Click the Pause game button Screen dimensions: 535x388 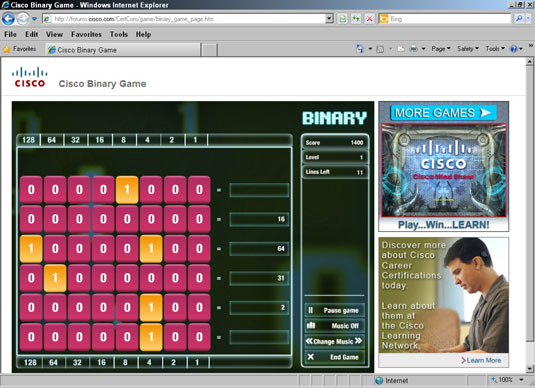click(x=334, y=310)
